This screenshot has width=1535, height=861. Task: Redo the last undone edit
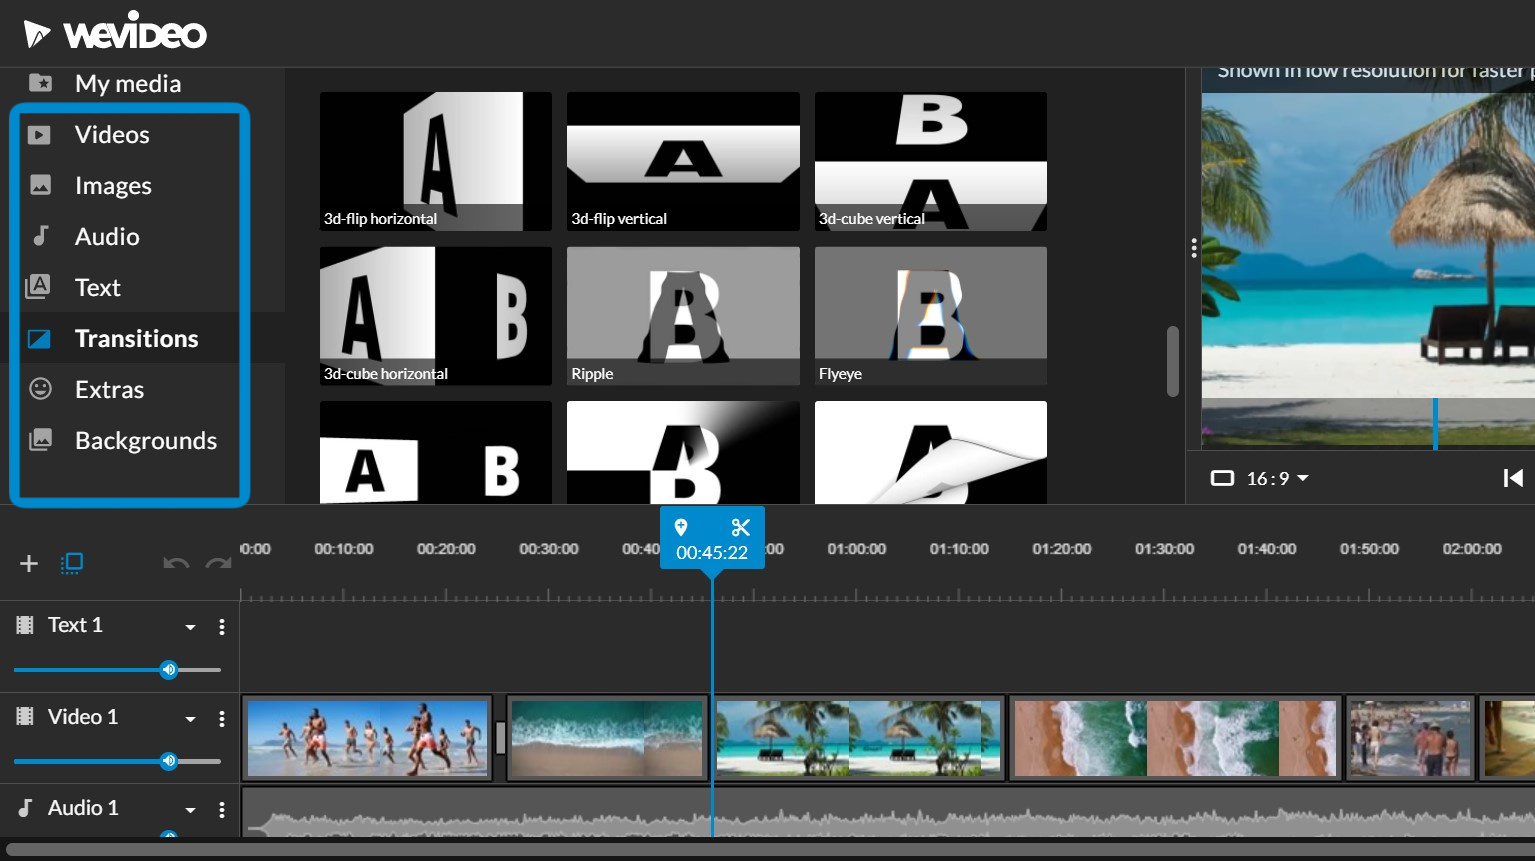click(x=218, y=564)
